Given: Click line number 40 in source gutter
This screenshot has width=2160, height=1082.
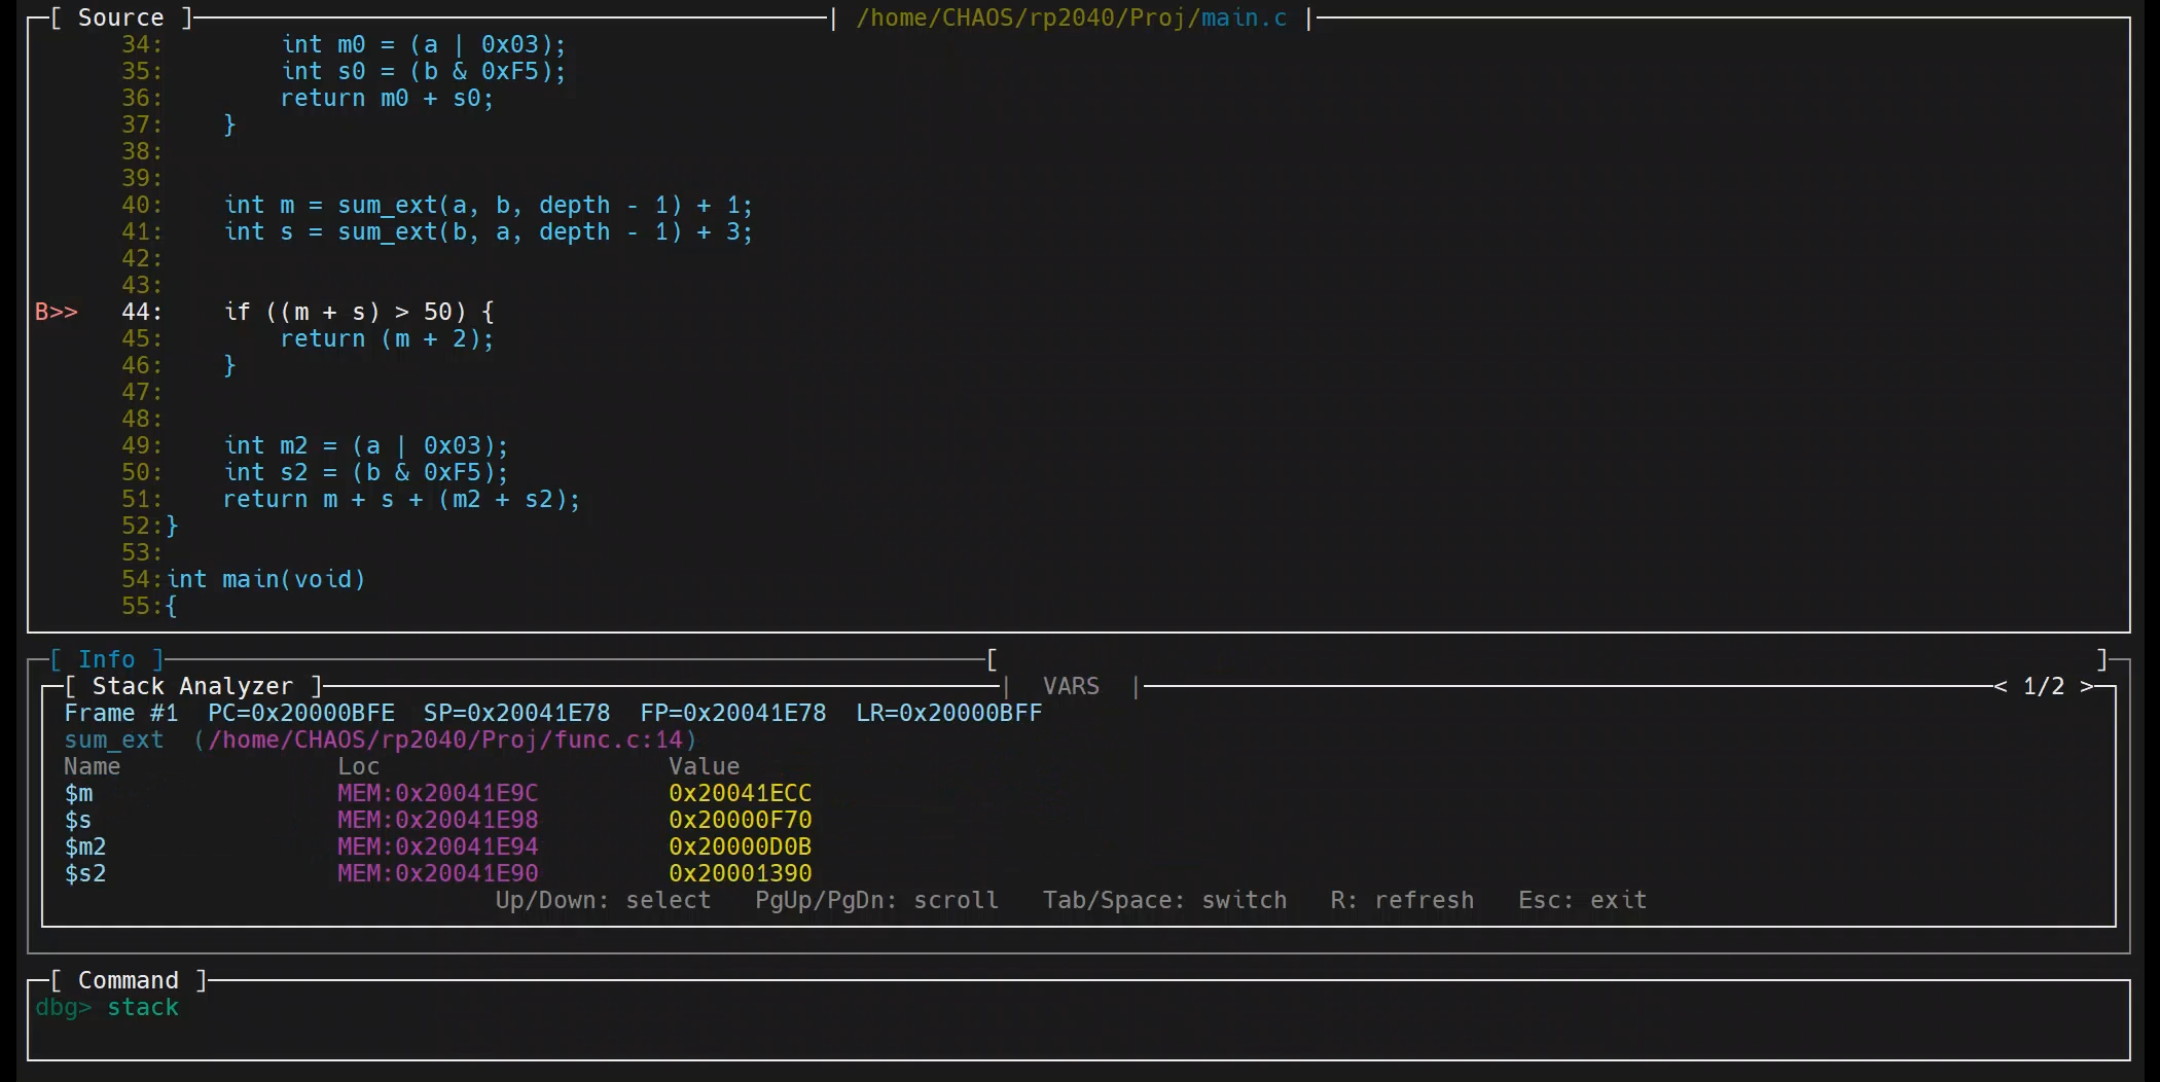Looking at the screenshot, I should [140, 205].
